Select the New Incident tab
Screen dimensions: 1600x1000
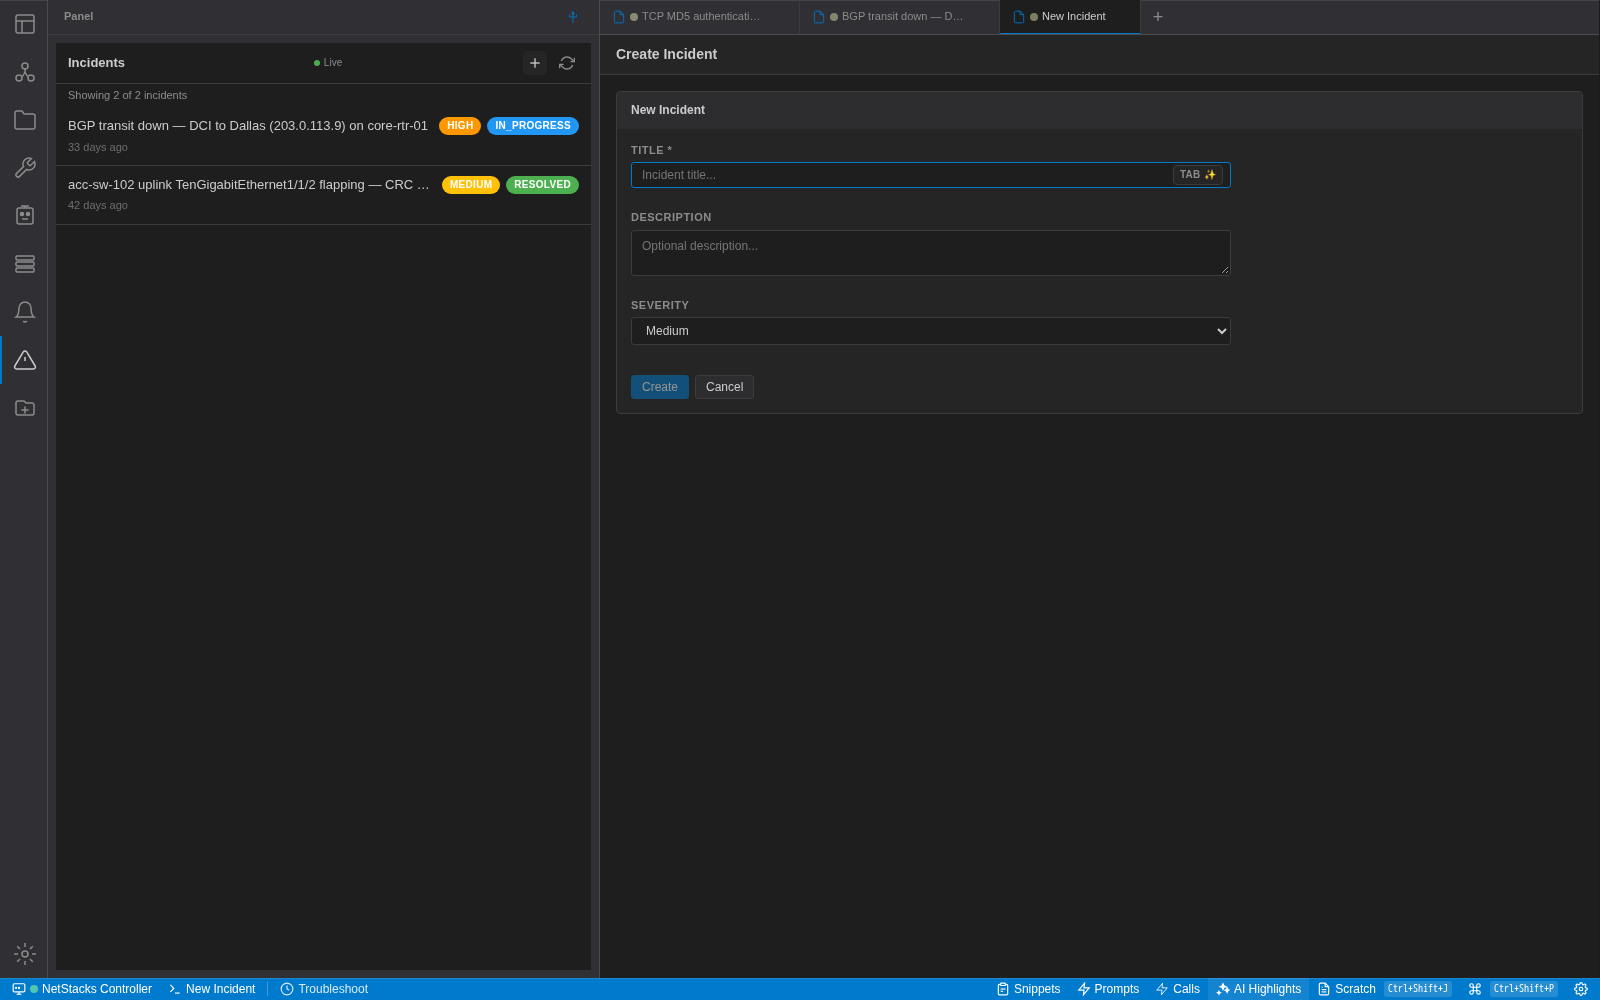pos(1070,17)
